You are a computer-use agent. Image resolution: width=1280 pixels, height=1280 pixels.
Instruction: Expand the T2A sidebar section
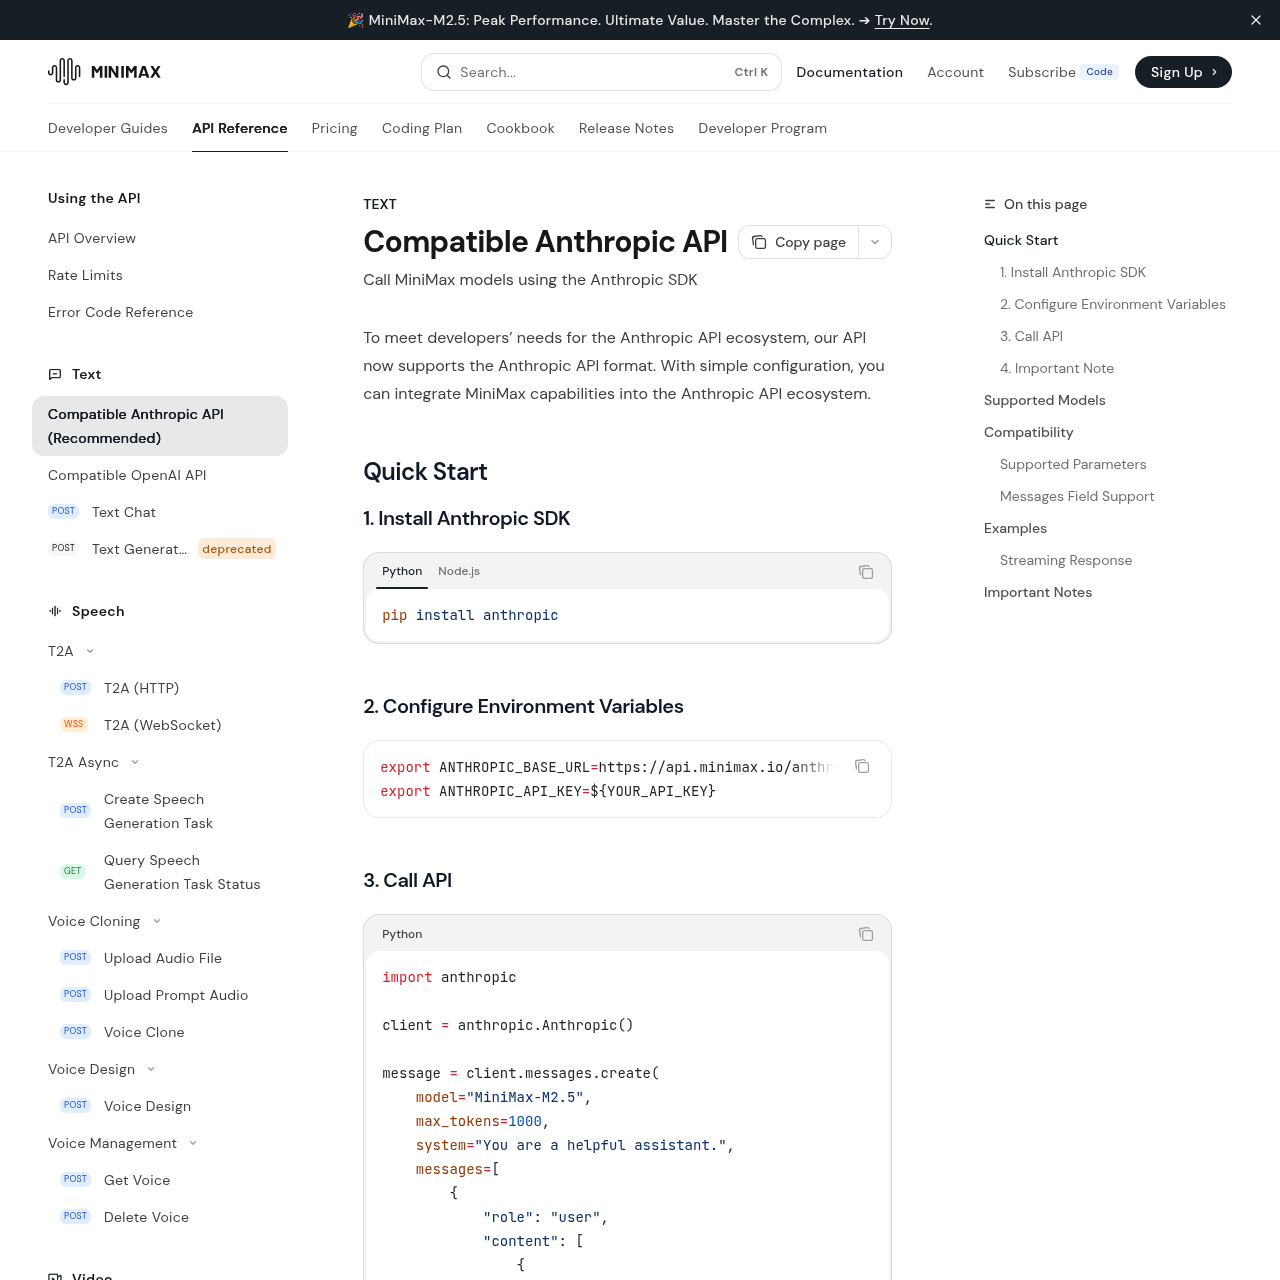coord(90,651)
